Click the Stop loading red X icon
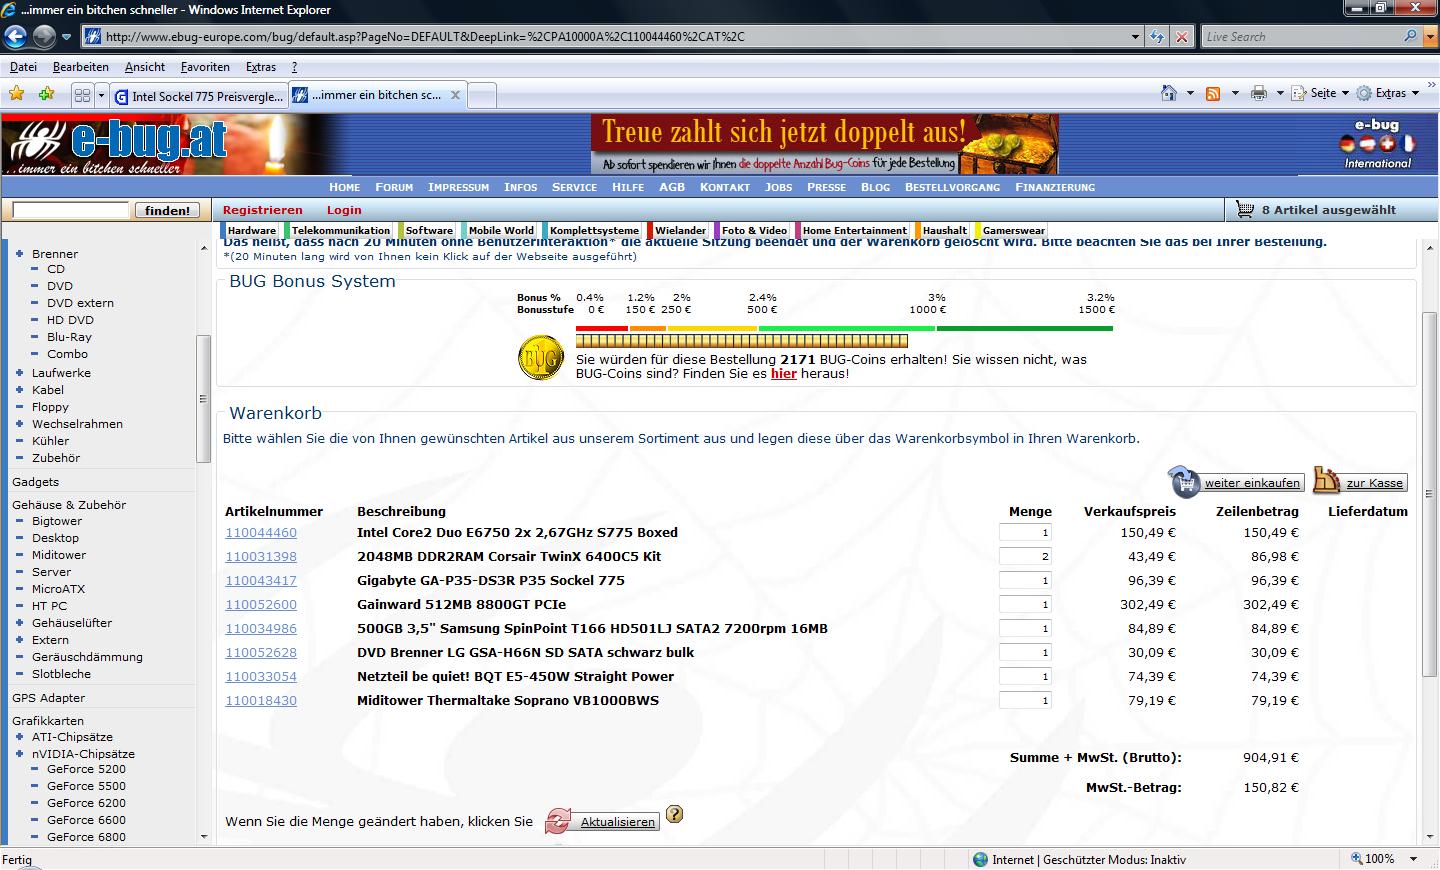 point(1182,37)
